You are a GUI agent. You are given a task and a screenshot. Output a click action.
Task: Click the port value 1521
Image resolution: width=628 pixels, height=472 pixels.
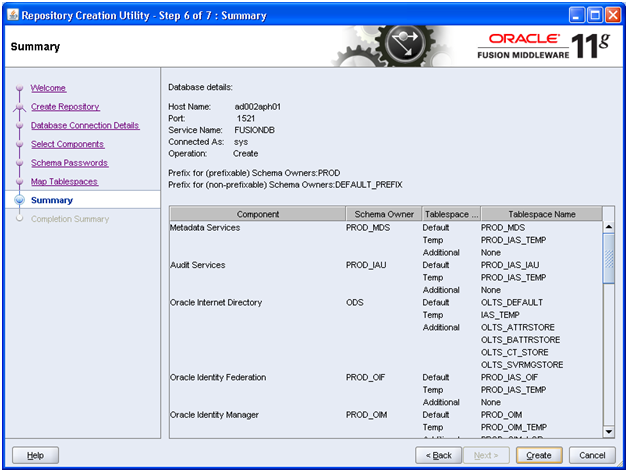click(x=246, y=118)
